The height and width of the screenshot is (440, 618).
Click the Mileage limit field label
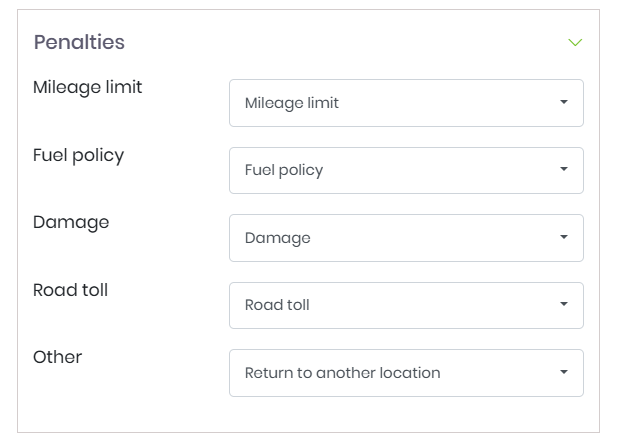tap(88, 87)
